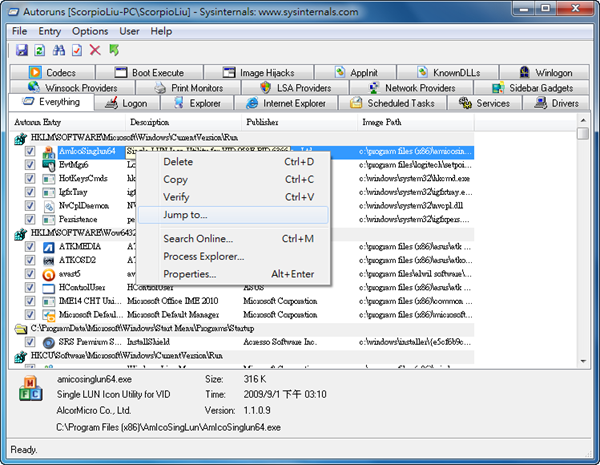The image size is (600, 465).
Task: Click the Properties toolbar icon
Action: [77, 50]
